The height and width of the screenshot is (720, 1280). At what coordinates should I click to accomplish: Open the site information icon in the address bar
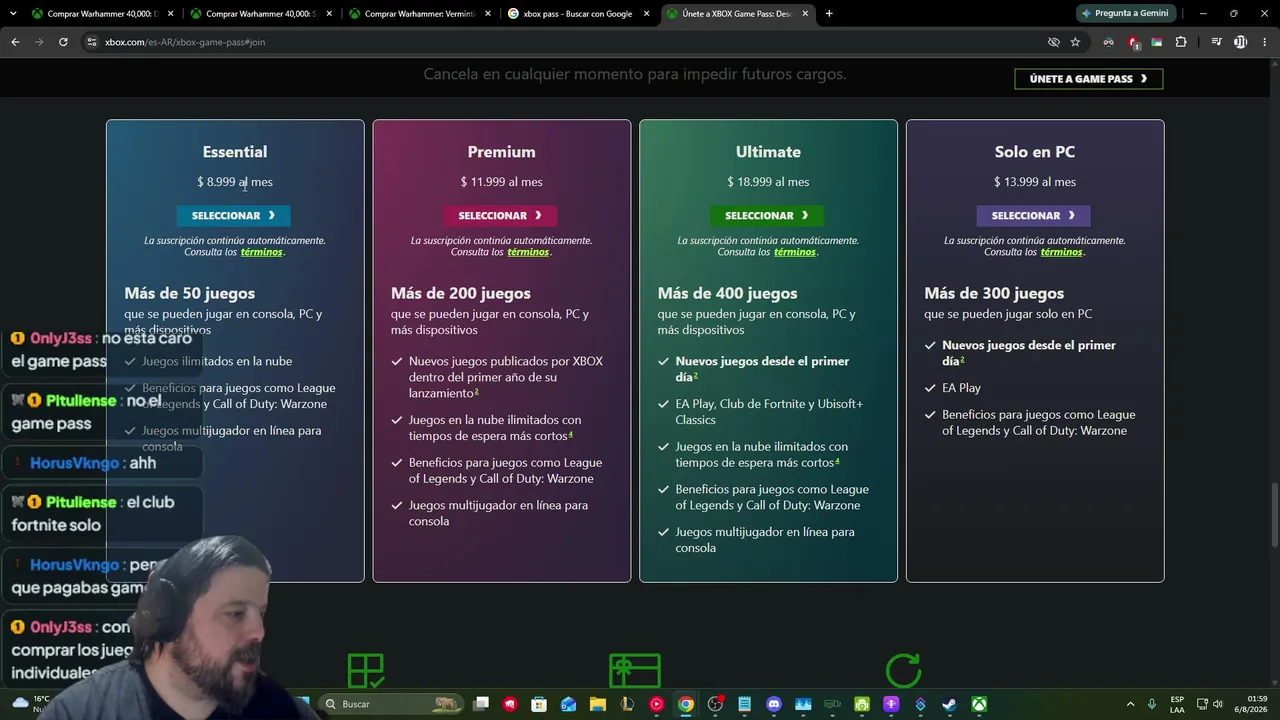coord(92,42)
